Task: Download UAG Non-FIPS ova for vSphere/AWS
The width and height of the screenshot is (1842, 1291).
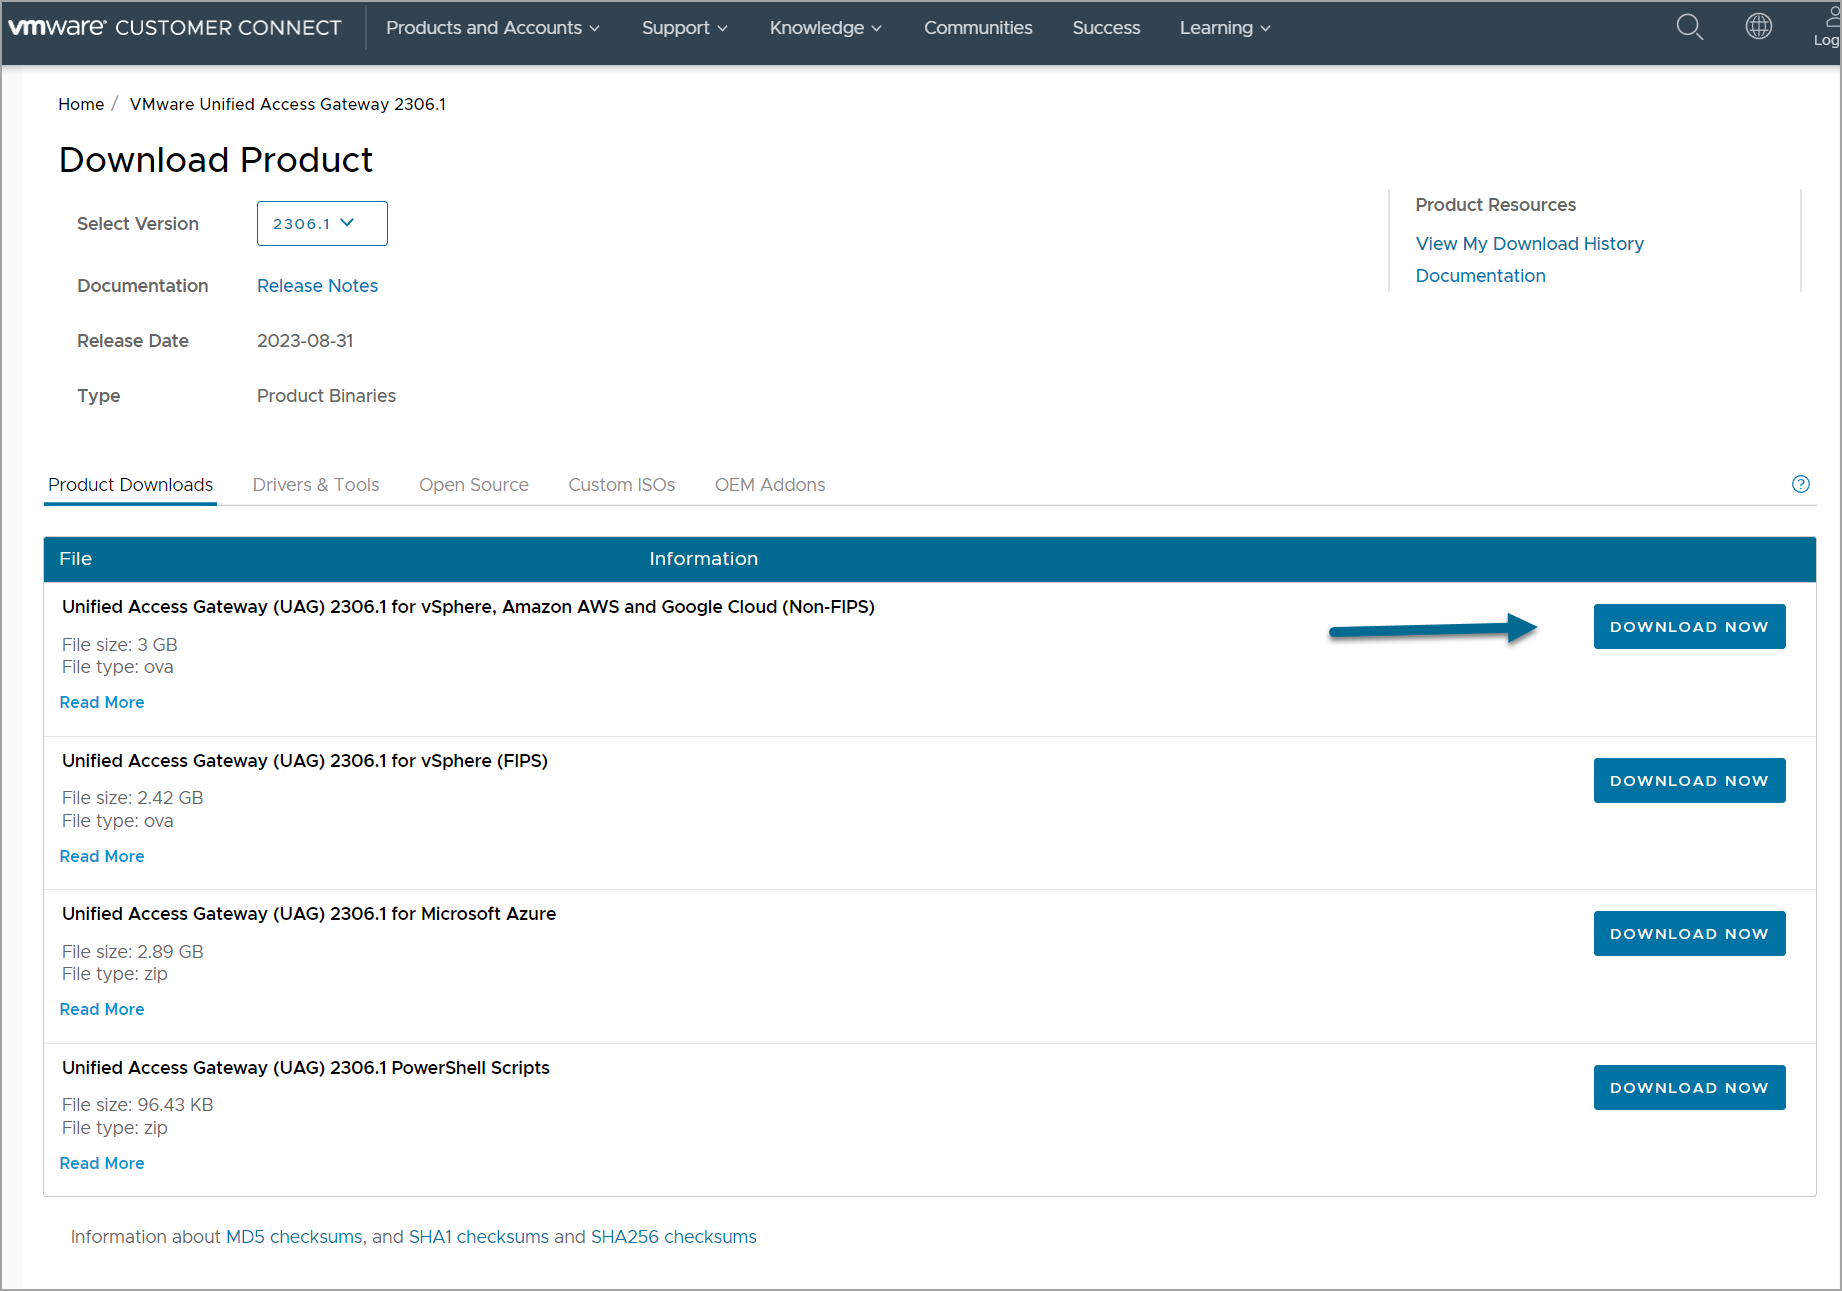Action: 1689,627
